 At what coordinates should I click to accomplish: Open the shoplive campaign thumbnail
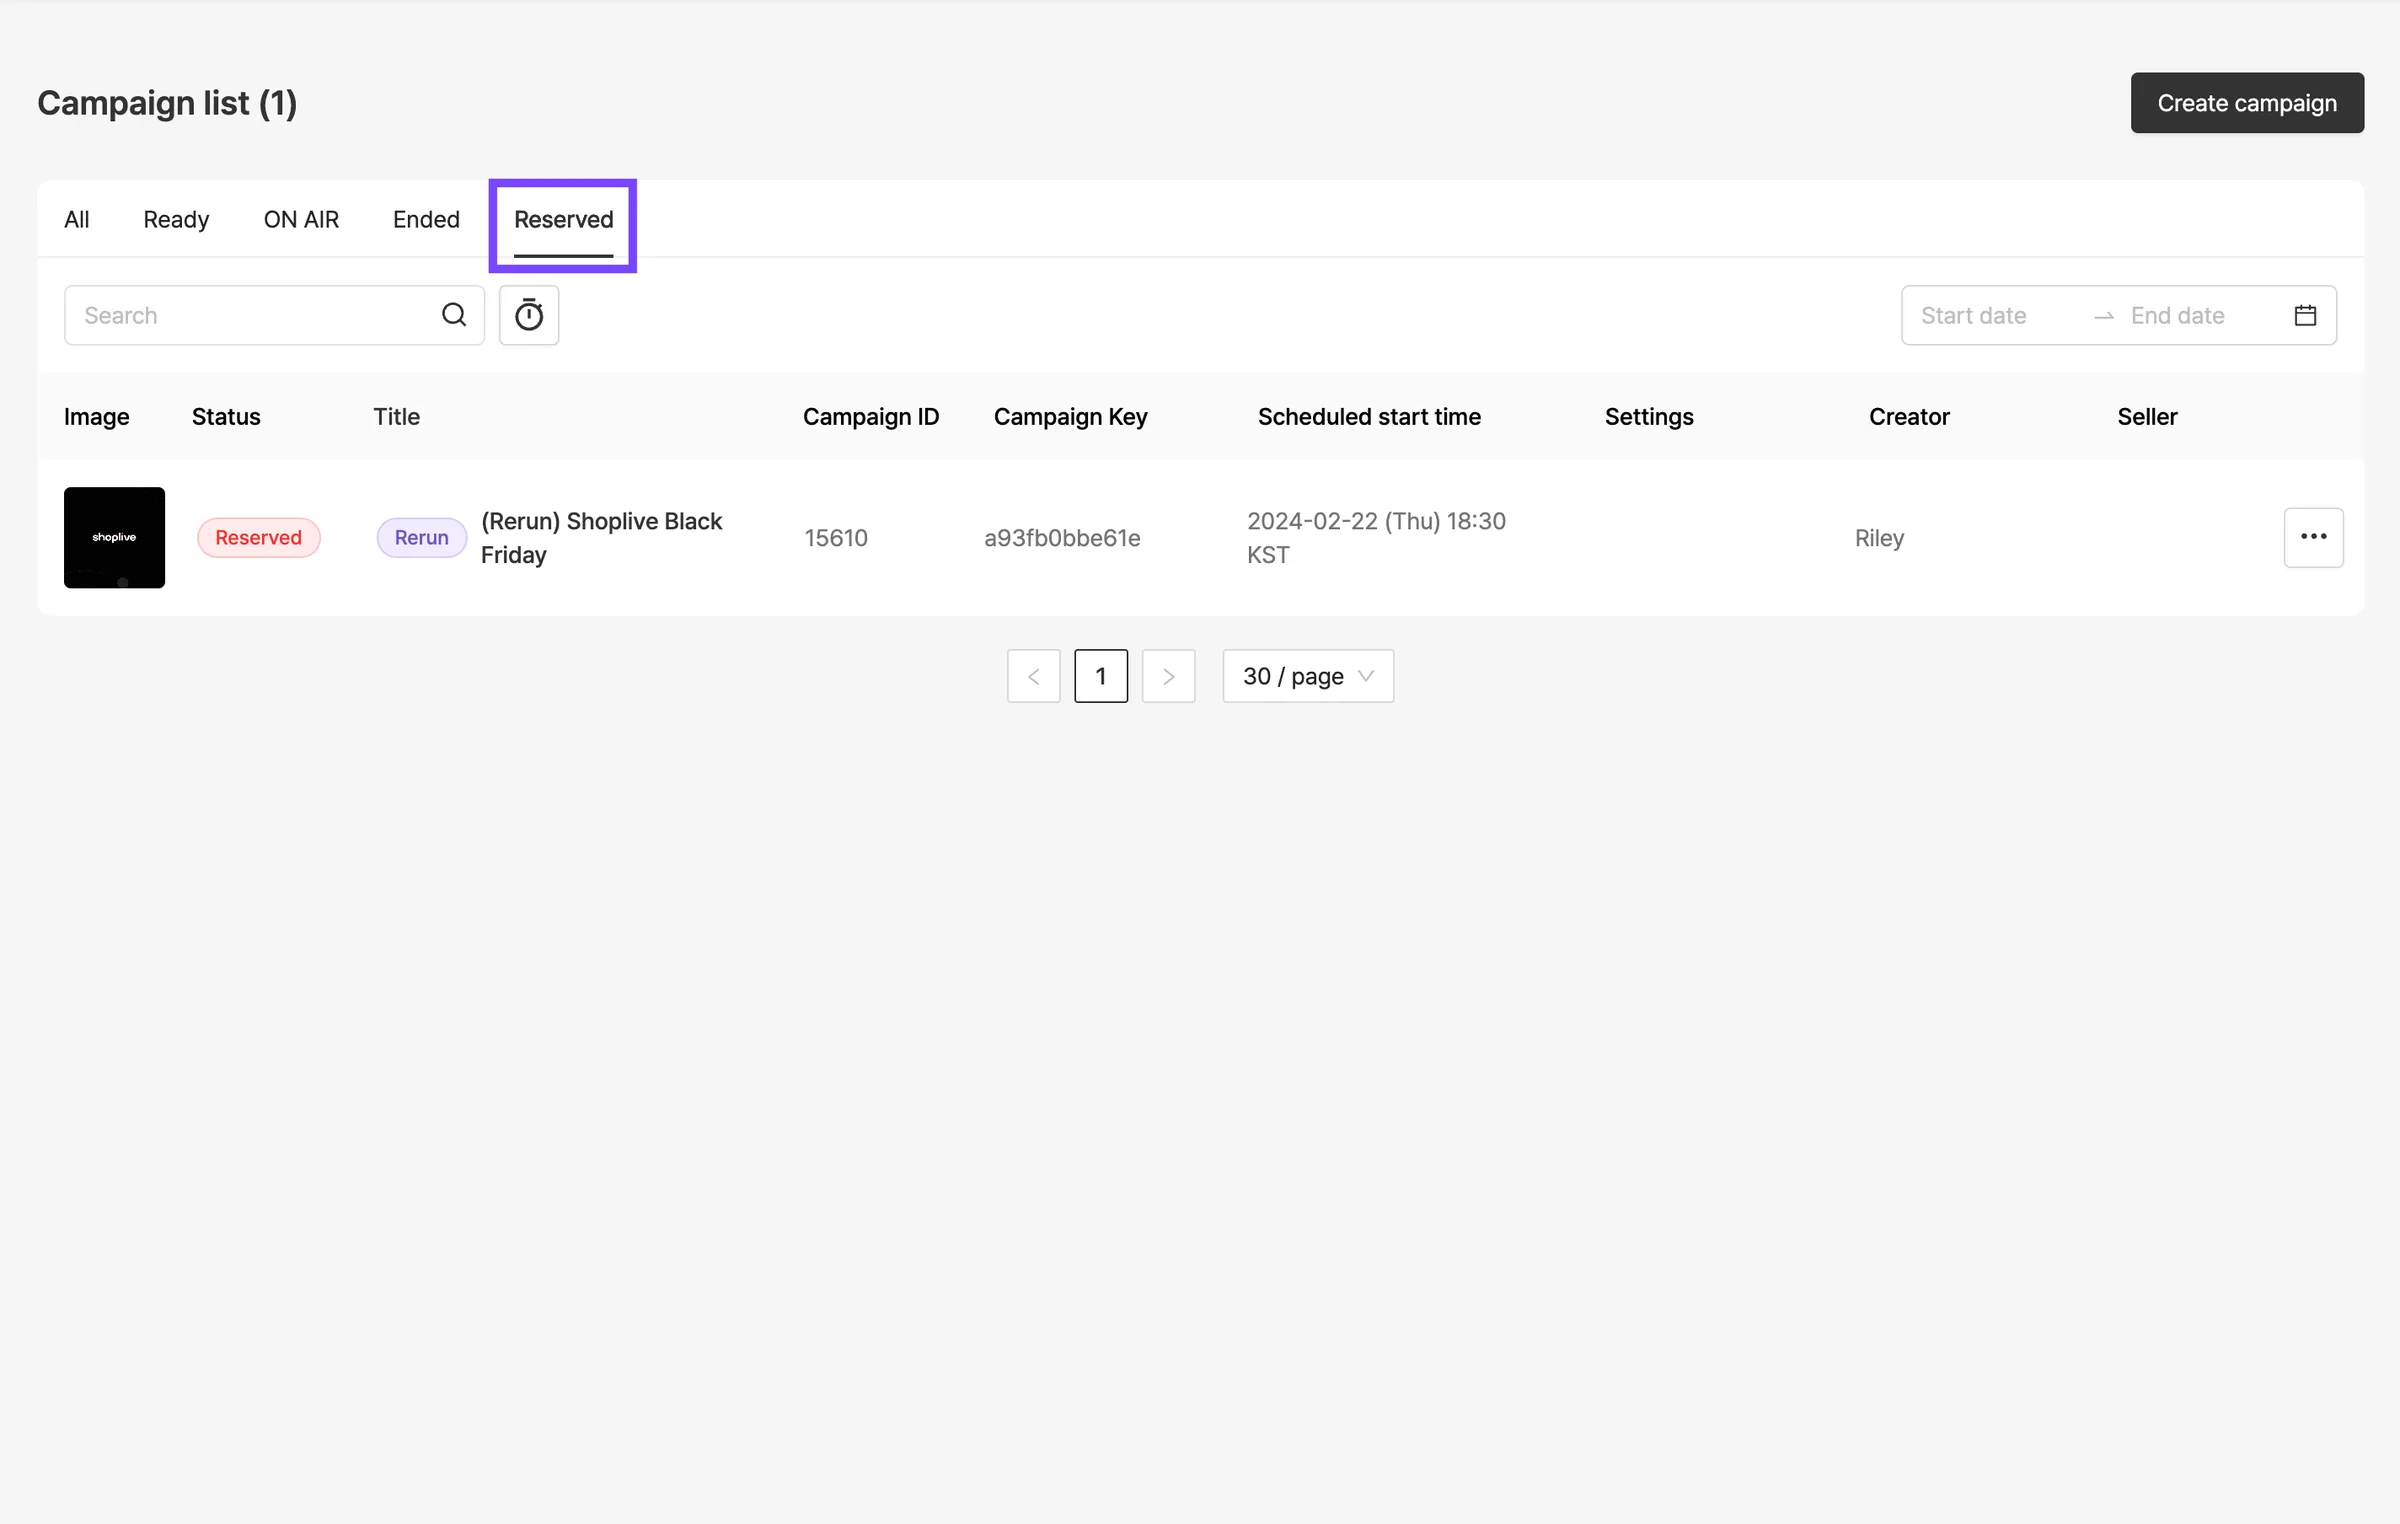pyautogui.click(x=115, y=537)
